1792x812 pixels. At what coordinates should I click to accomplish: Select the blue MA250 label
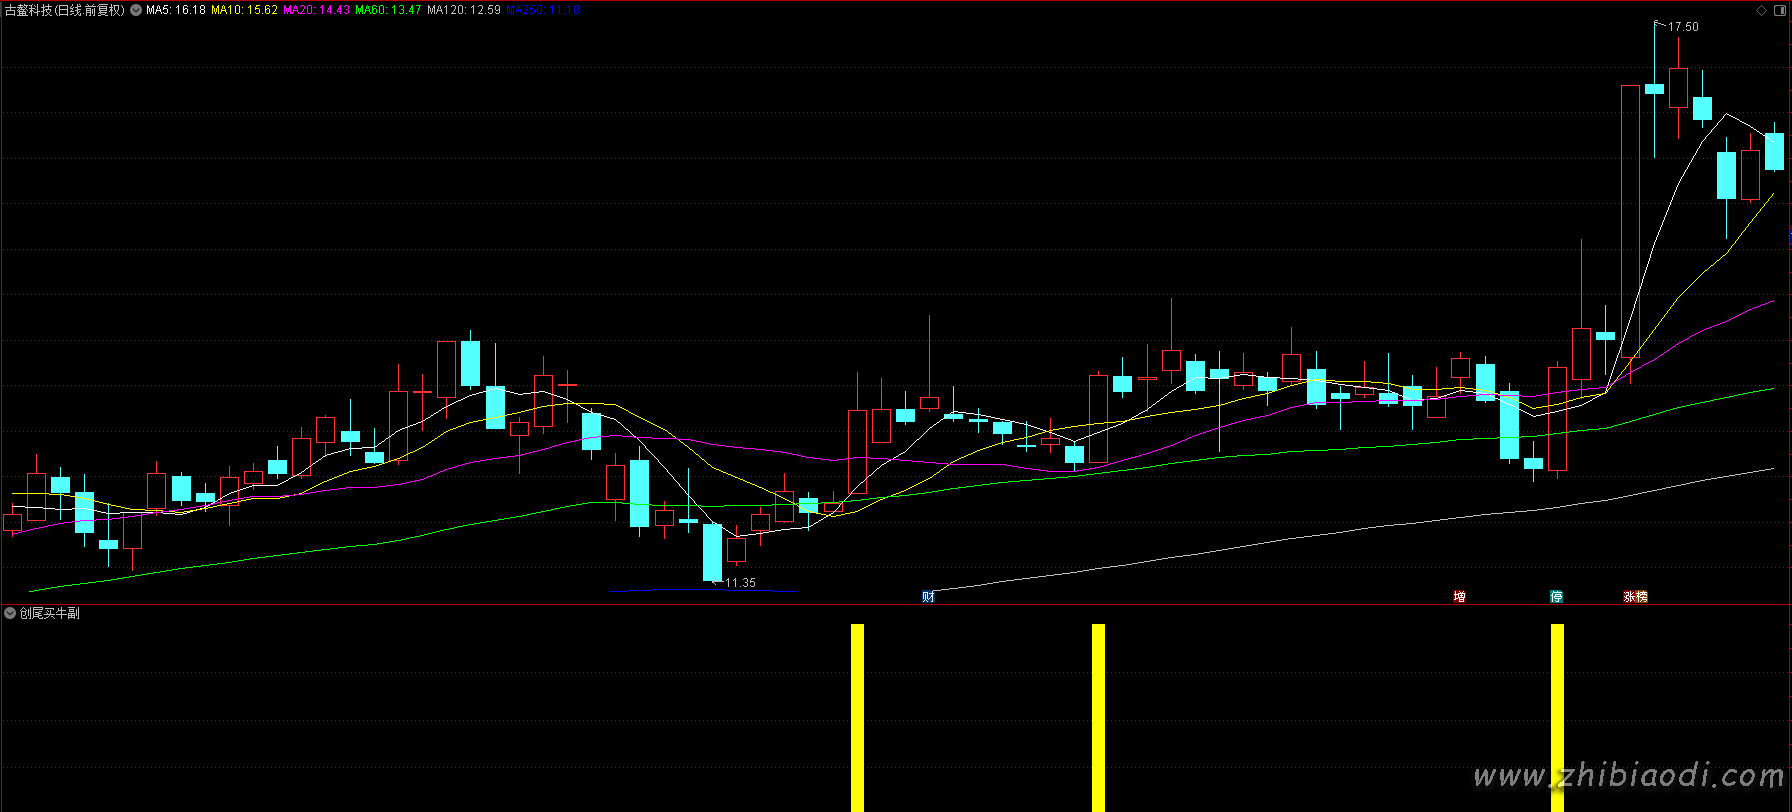[542, 11]
